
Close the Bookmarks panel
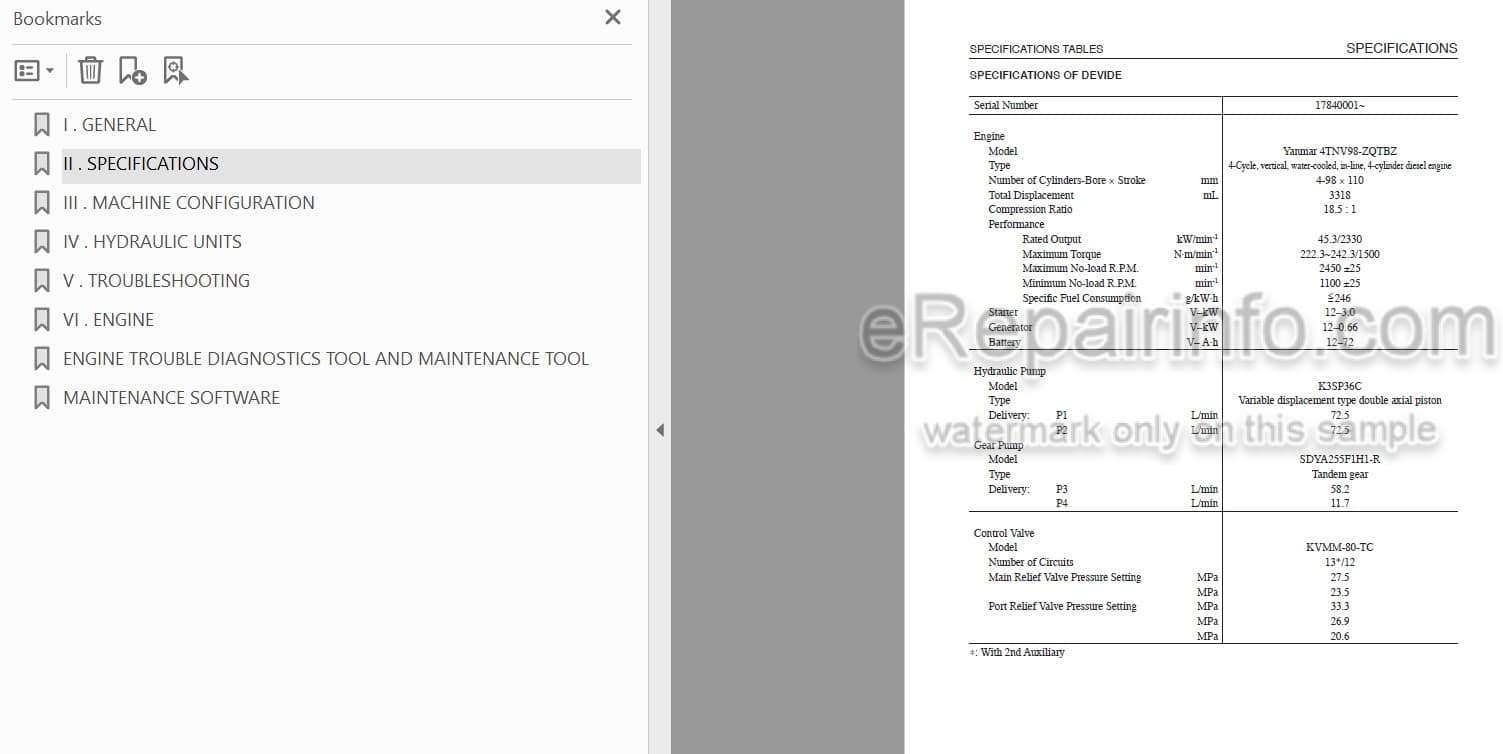(x=613, y=17)
